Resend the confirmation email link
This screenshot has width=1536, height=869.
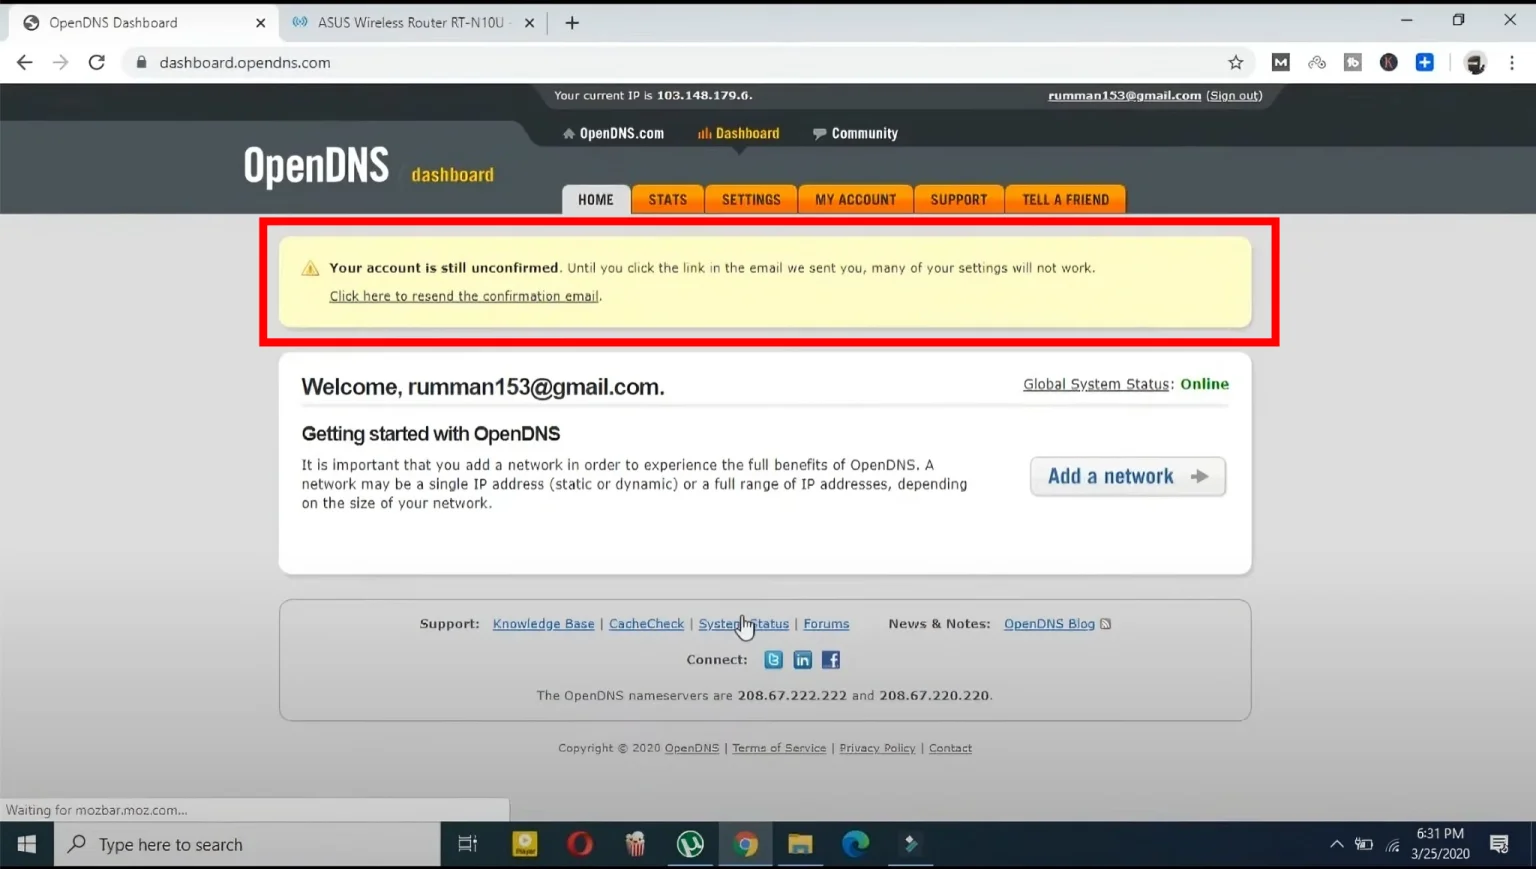coord(463,296)
